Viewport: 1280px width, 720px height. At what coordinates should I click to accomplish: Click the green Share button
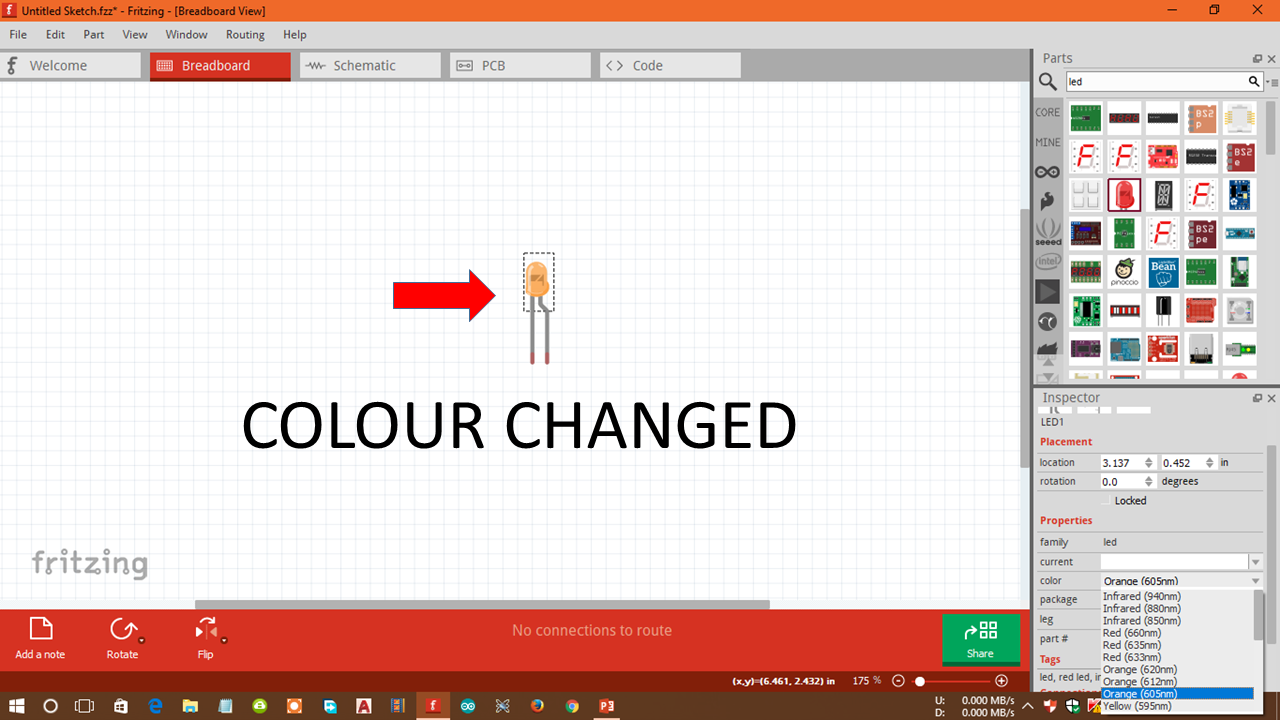pos(980,639)
